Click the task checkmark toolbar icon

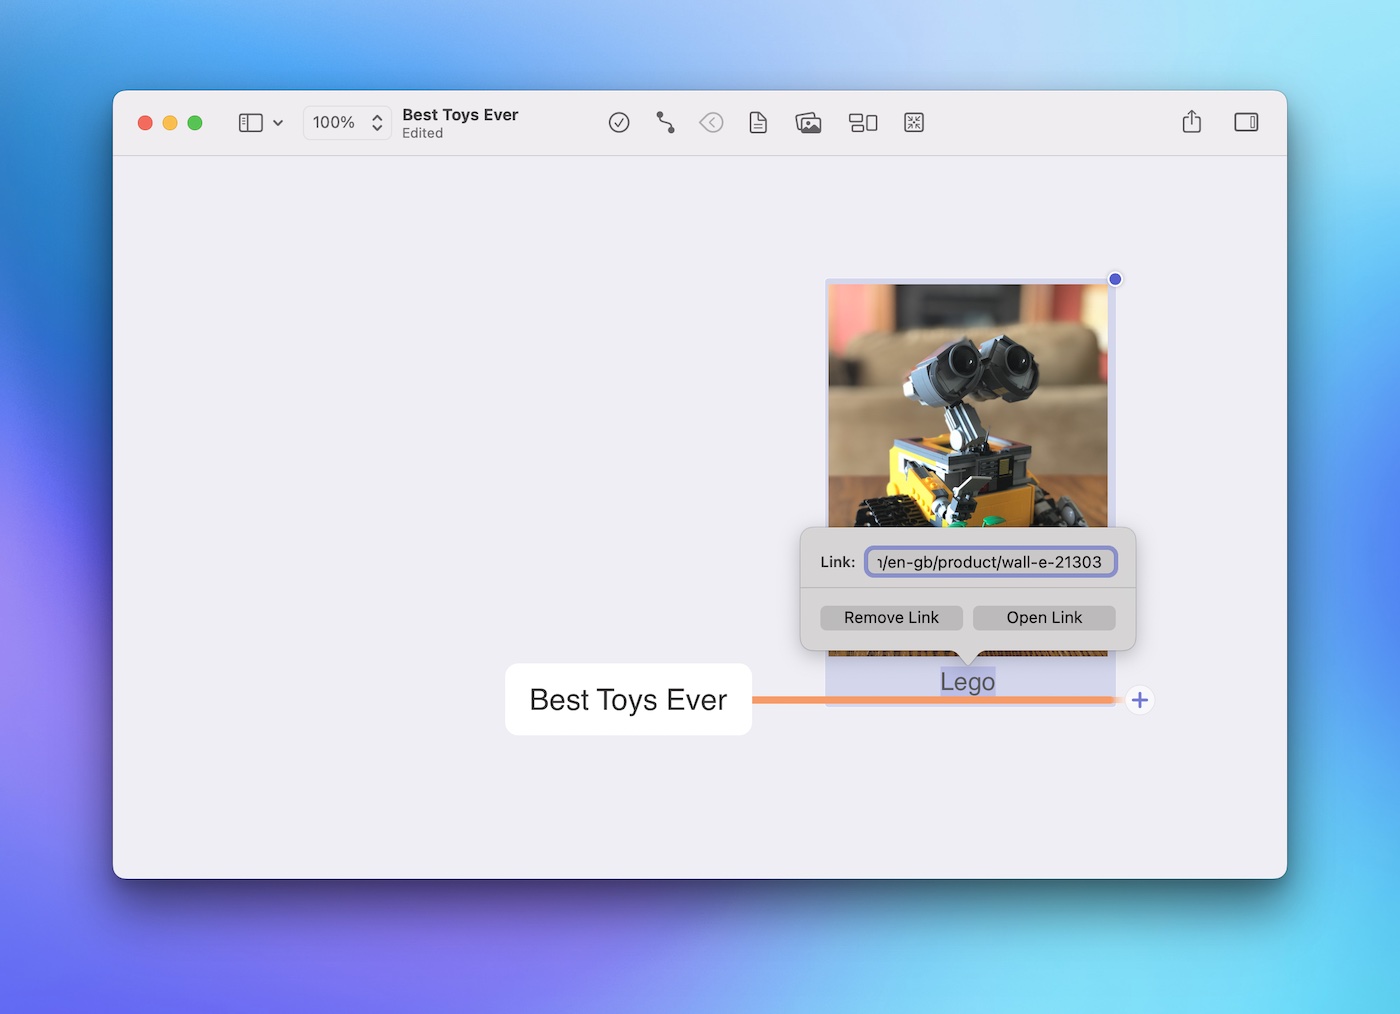[x=619, y=123]
